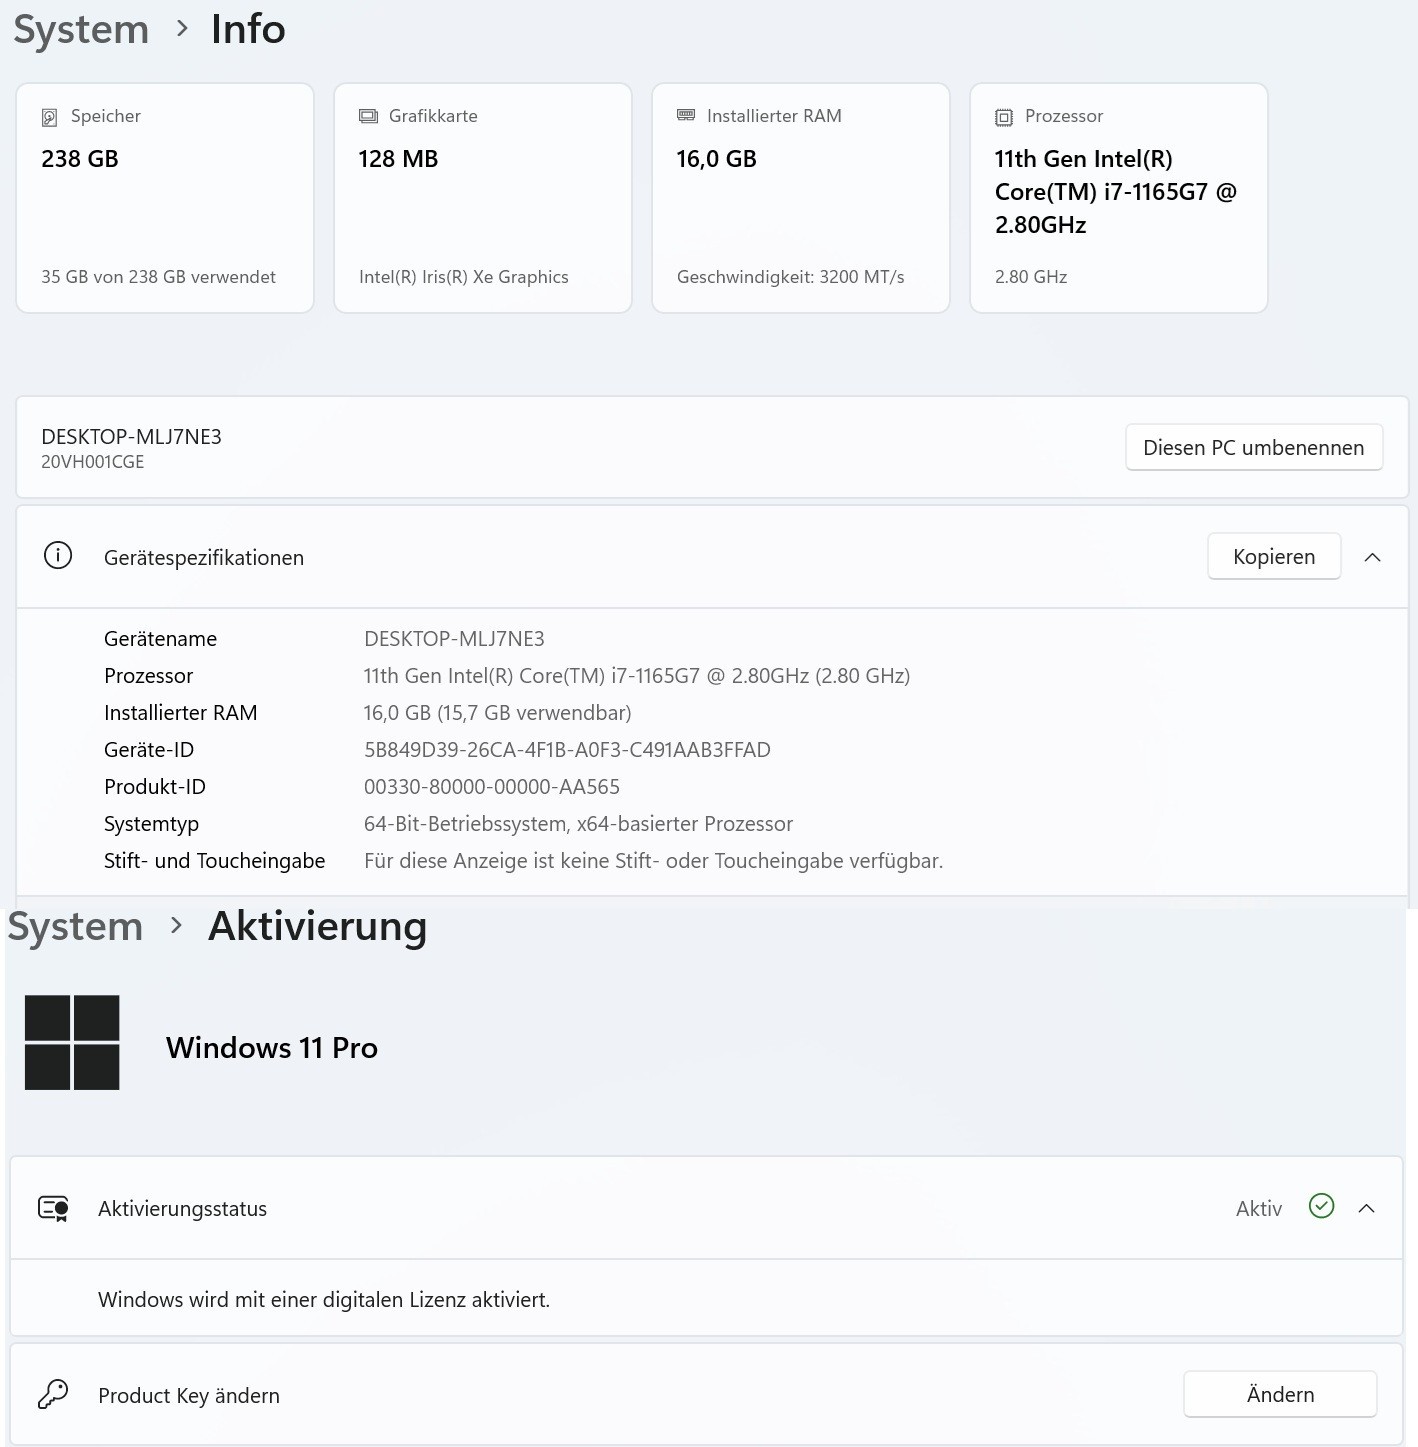Click the Speicher storage drive icon

49,117
